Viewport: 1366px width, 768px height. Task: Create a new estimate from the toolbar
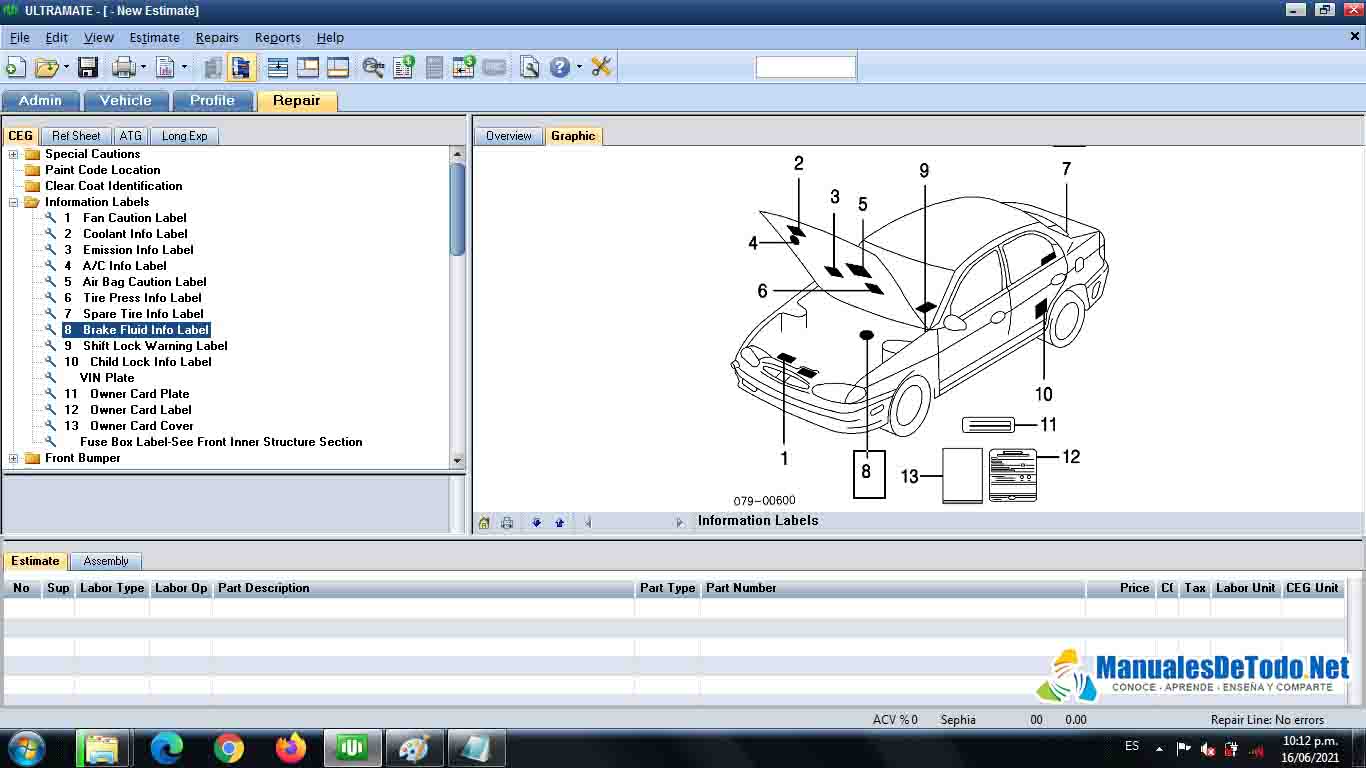[15, 67]
